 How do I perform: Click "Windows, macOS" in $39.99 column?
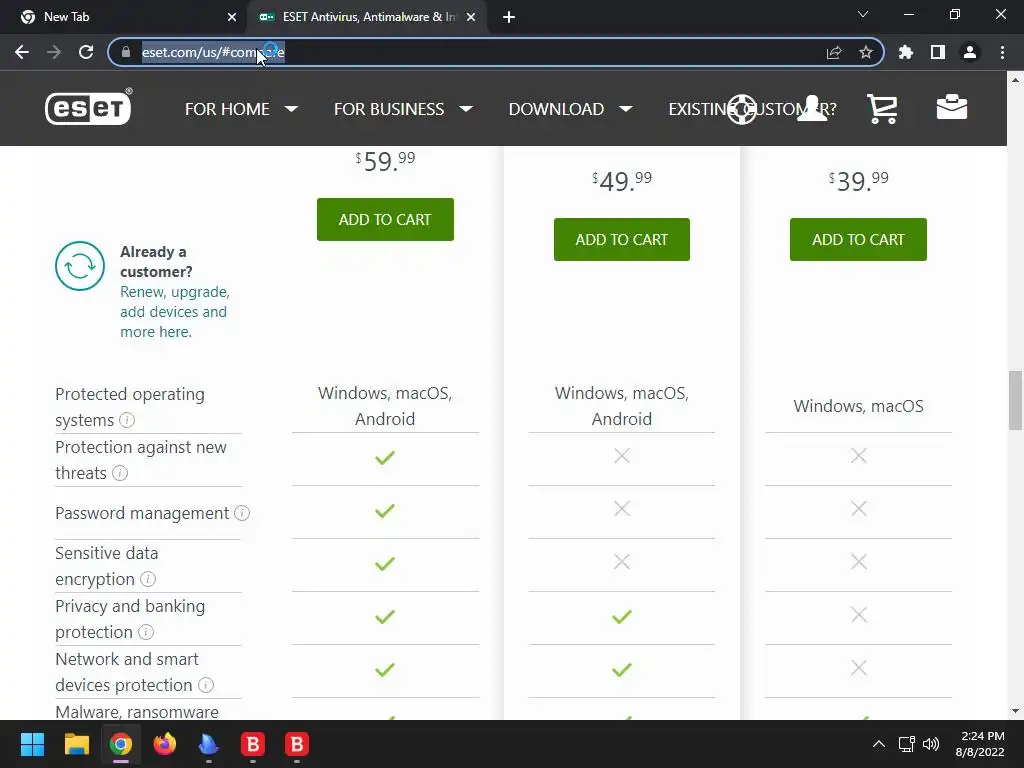tap(858, 406)
